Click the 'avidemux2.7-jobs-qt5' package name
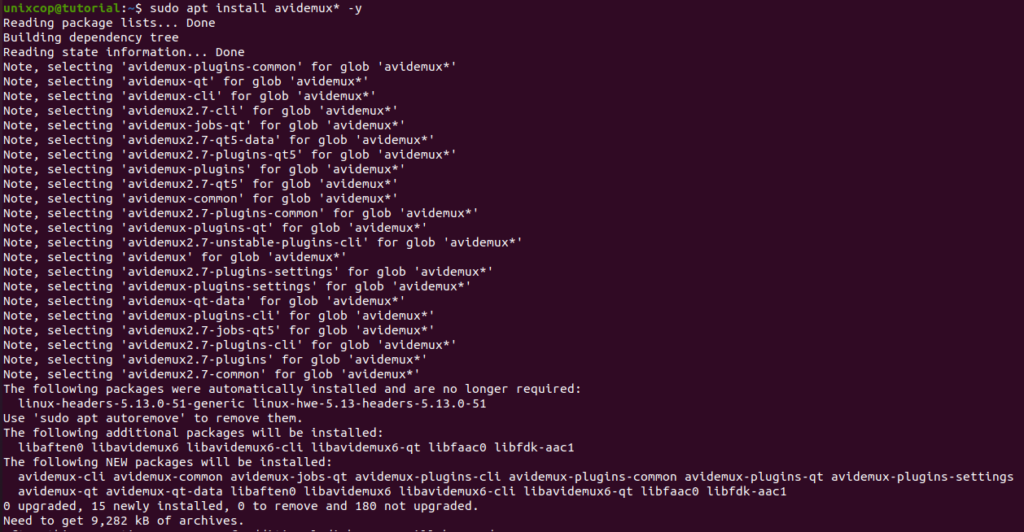The height and width of the screenshot is (532, 1024). [200, 330]
